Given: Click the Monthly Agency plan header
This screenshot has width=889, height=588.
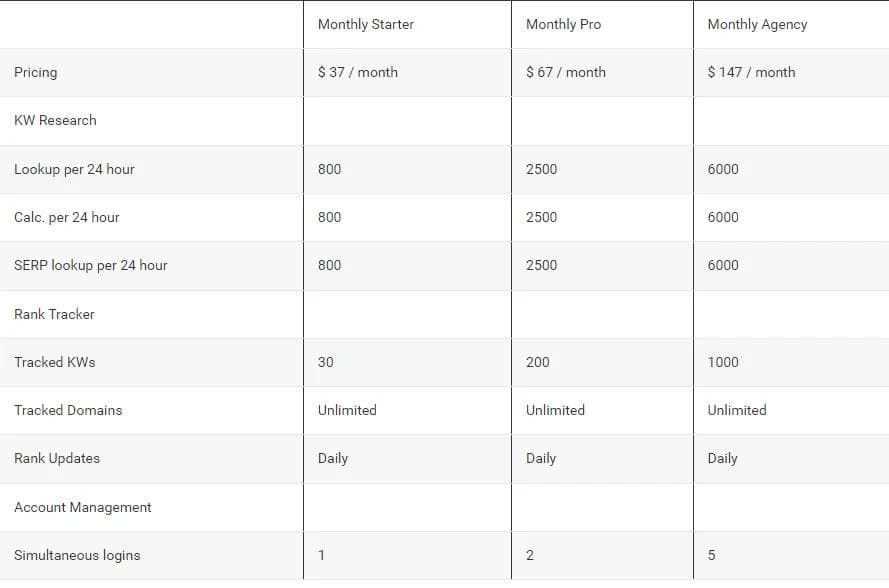Looking at the screenshot, I should (757, 24).
